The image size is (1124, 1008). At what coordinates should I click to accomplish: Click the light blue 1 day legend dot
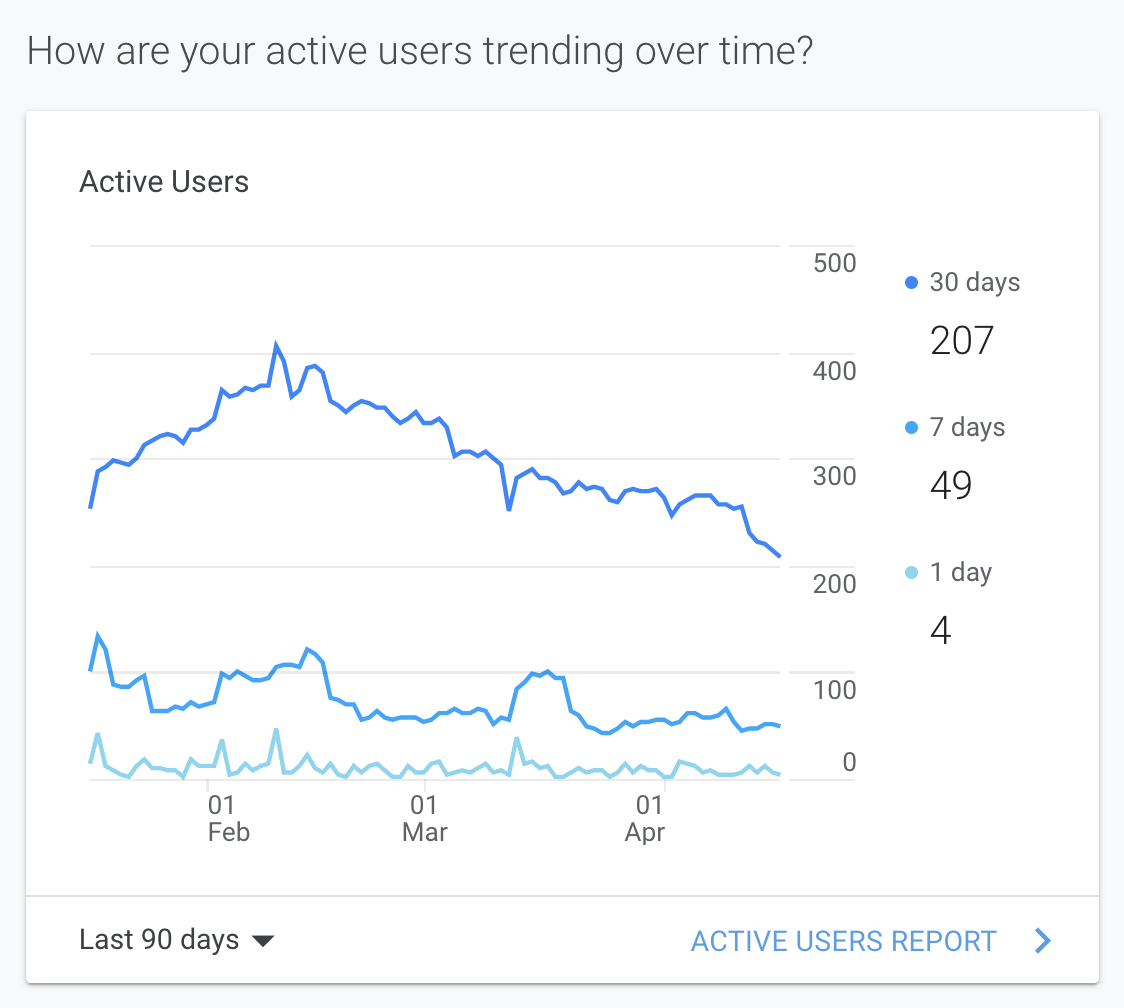[x=911, y=573]
